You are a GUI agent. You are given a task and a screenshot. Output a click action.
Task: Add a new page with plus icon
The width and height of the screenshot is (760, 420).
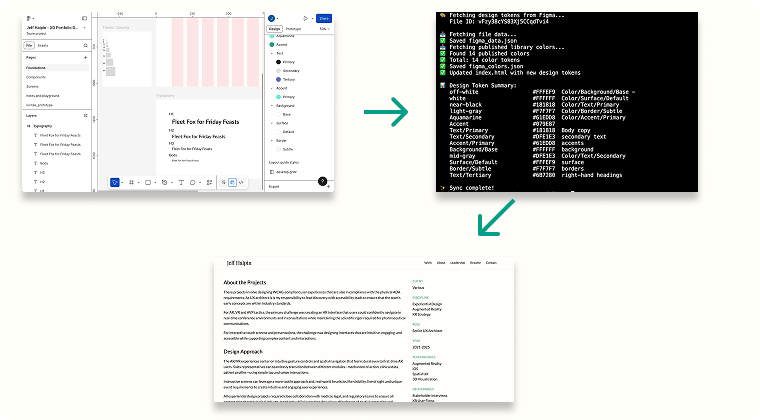[86, 58]
